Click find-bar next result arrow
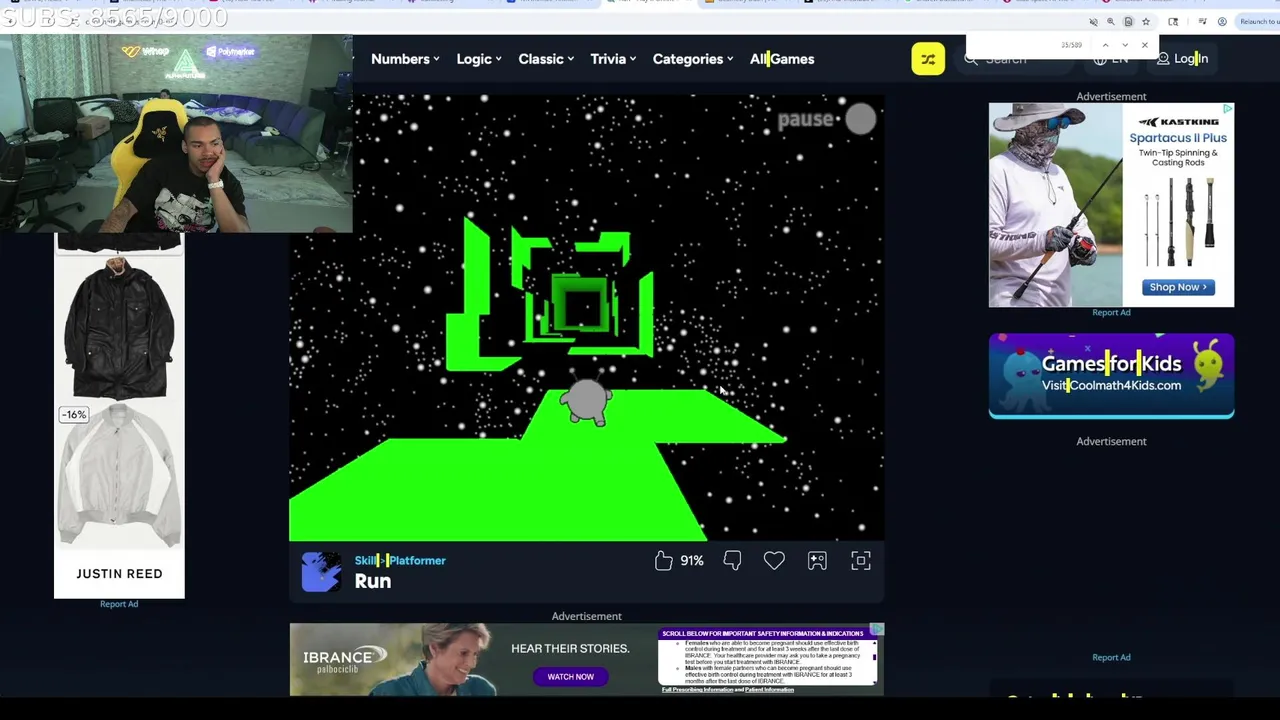Screen dimensions: 1280x720 [x=1125, y=45]
